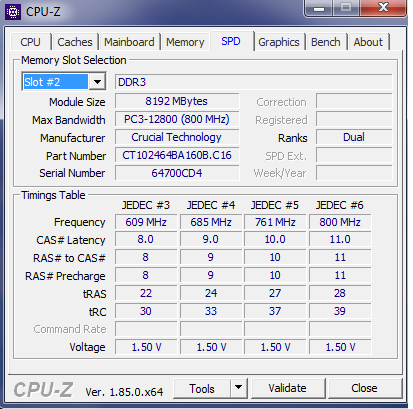Open the Tools dropdown arrow
413x409 pixels.
pos(238,388)
